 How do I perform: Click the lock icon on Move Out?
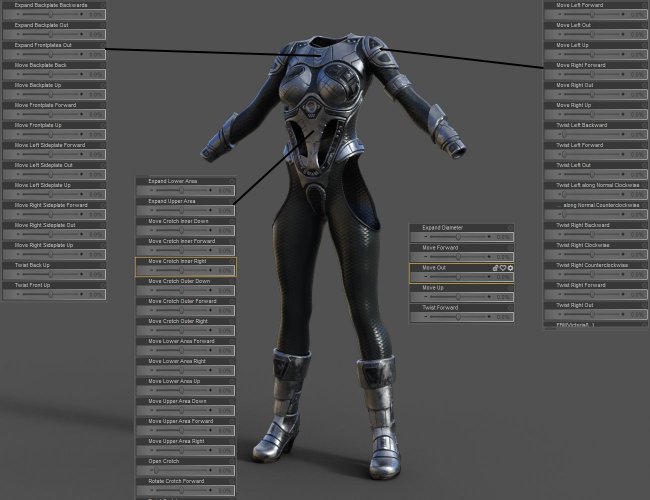pos(495,268)
